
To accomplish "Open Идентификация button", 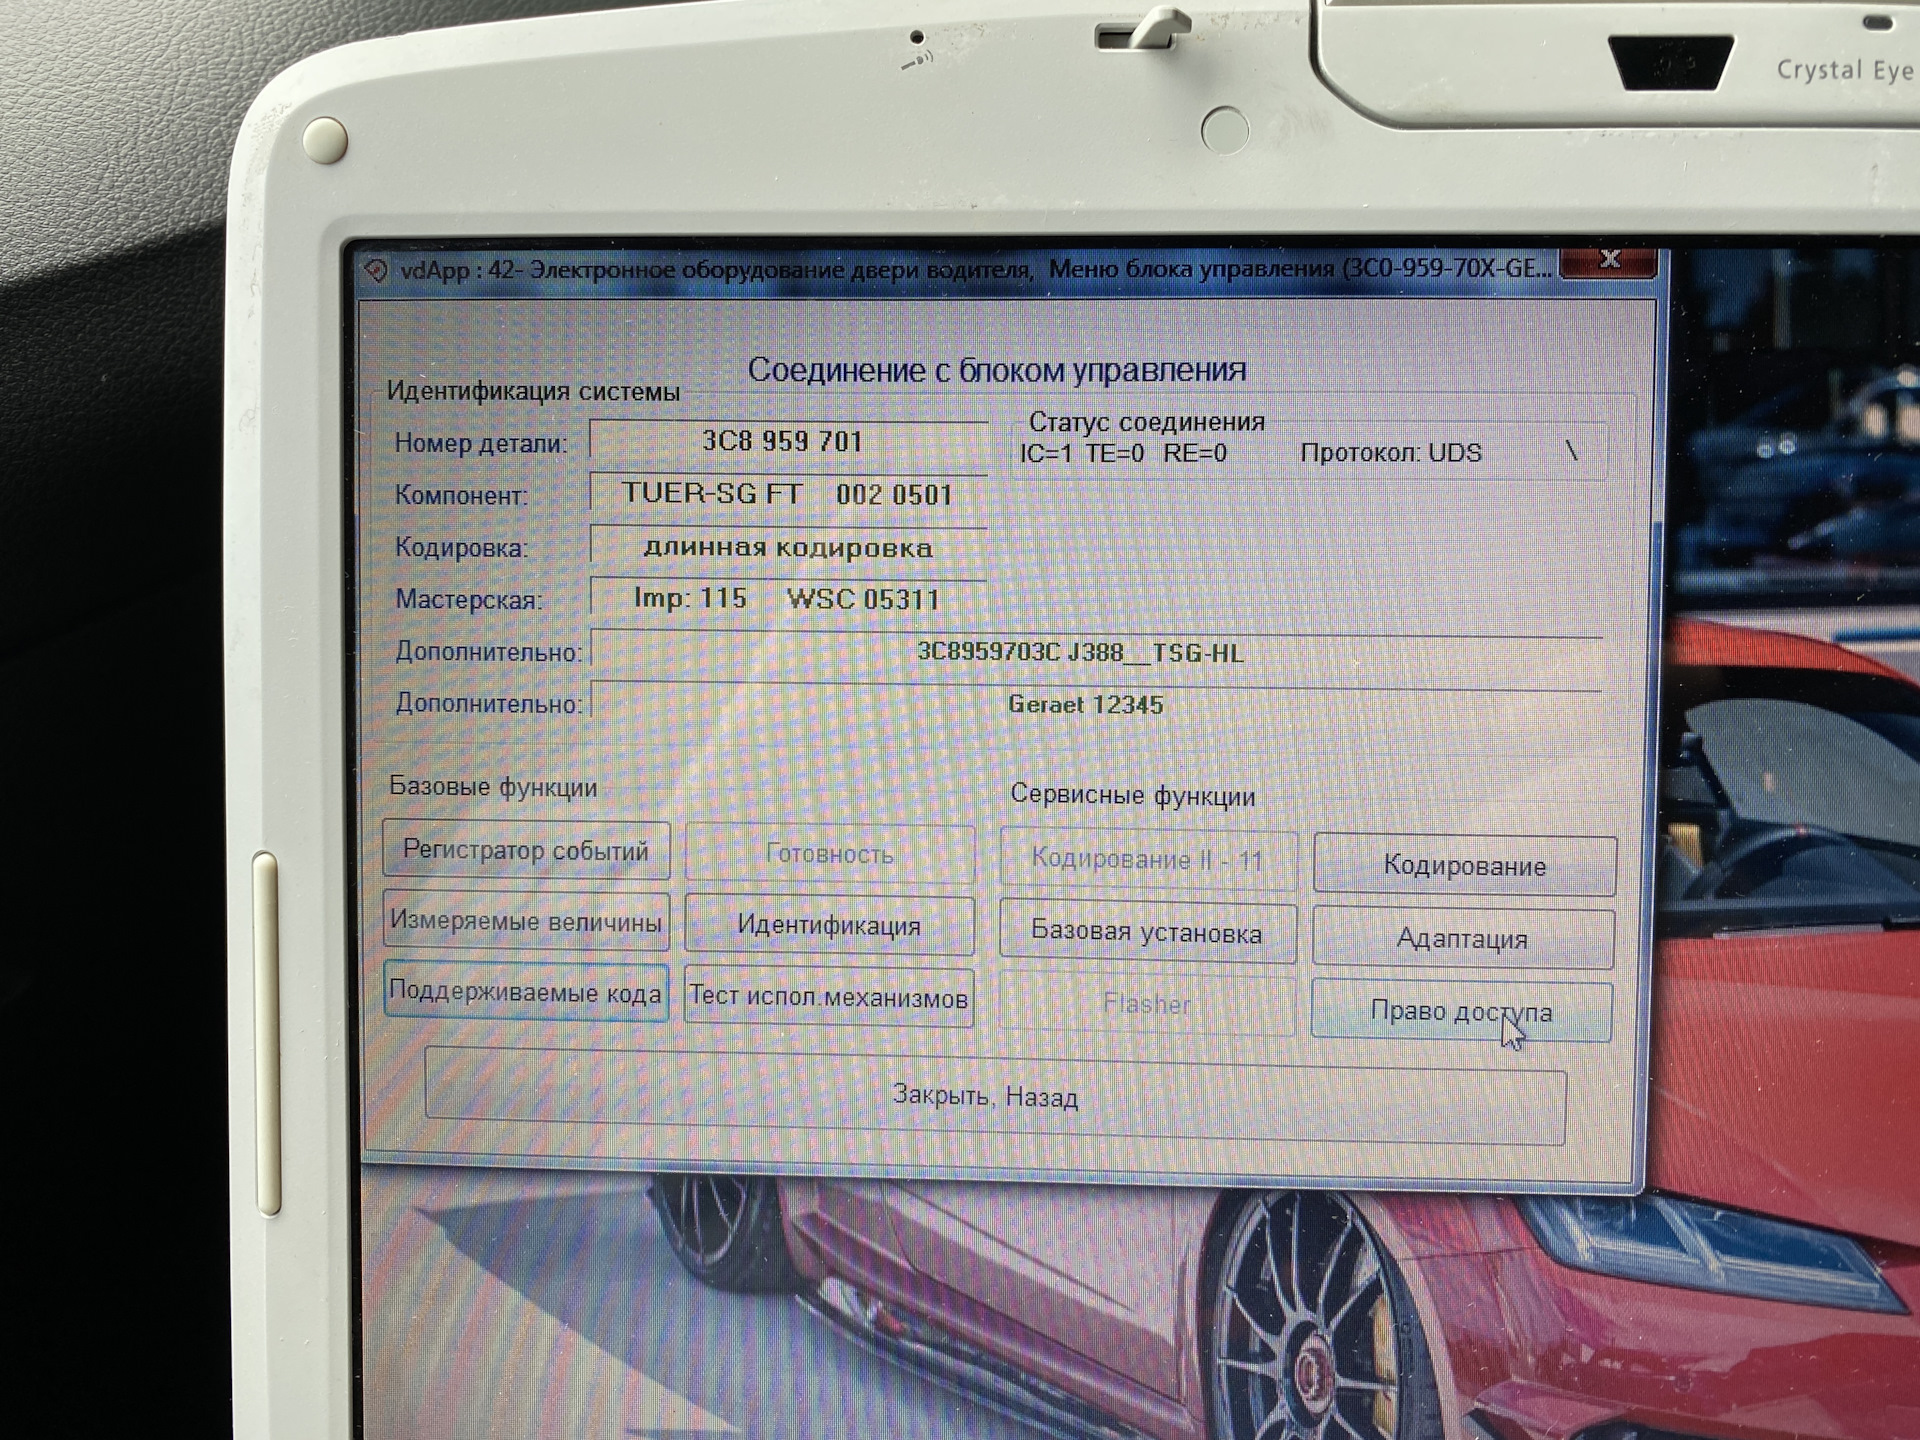I will [829, 925].
